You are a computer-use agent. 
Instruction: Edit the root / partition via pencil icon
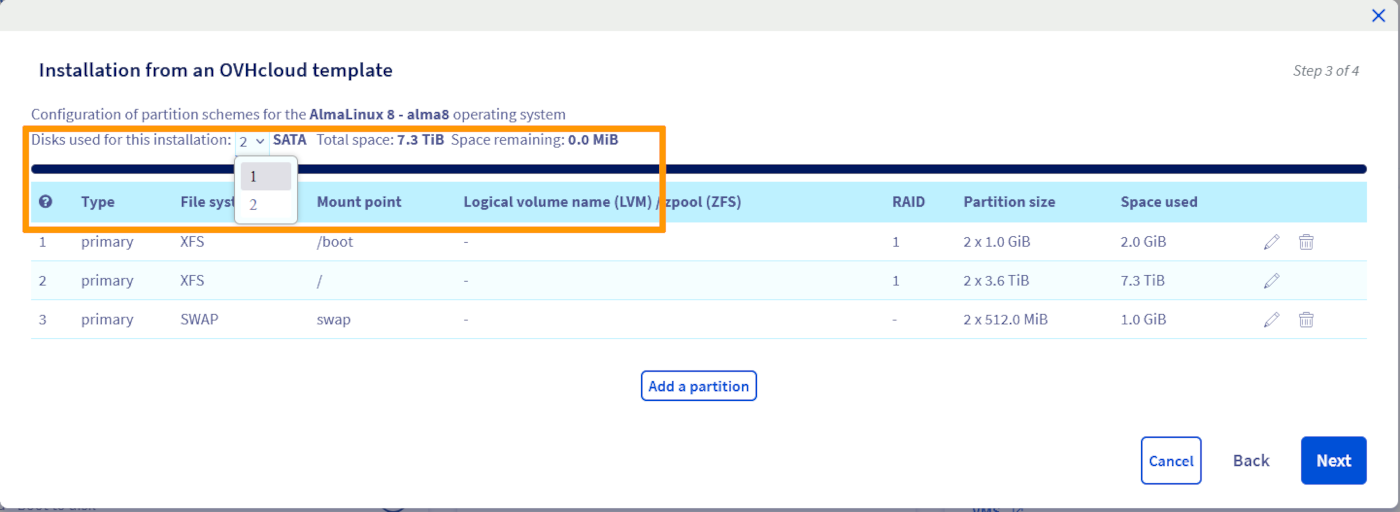click(x=1271, y=281)
